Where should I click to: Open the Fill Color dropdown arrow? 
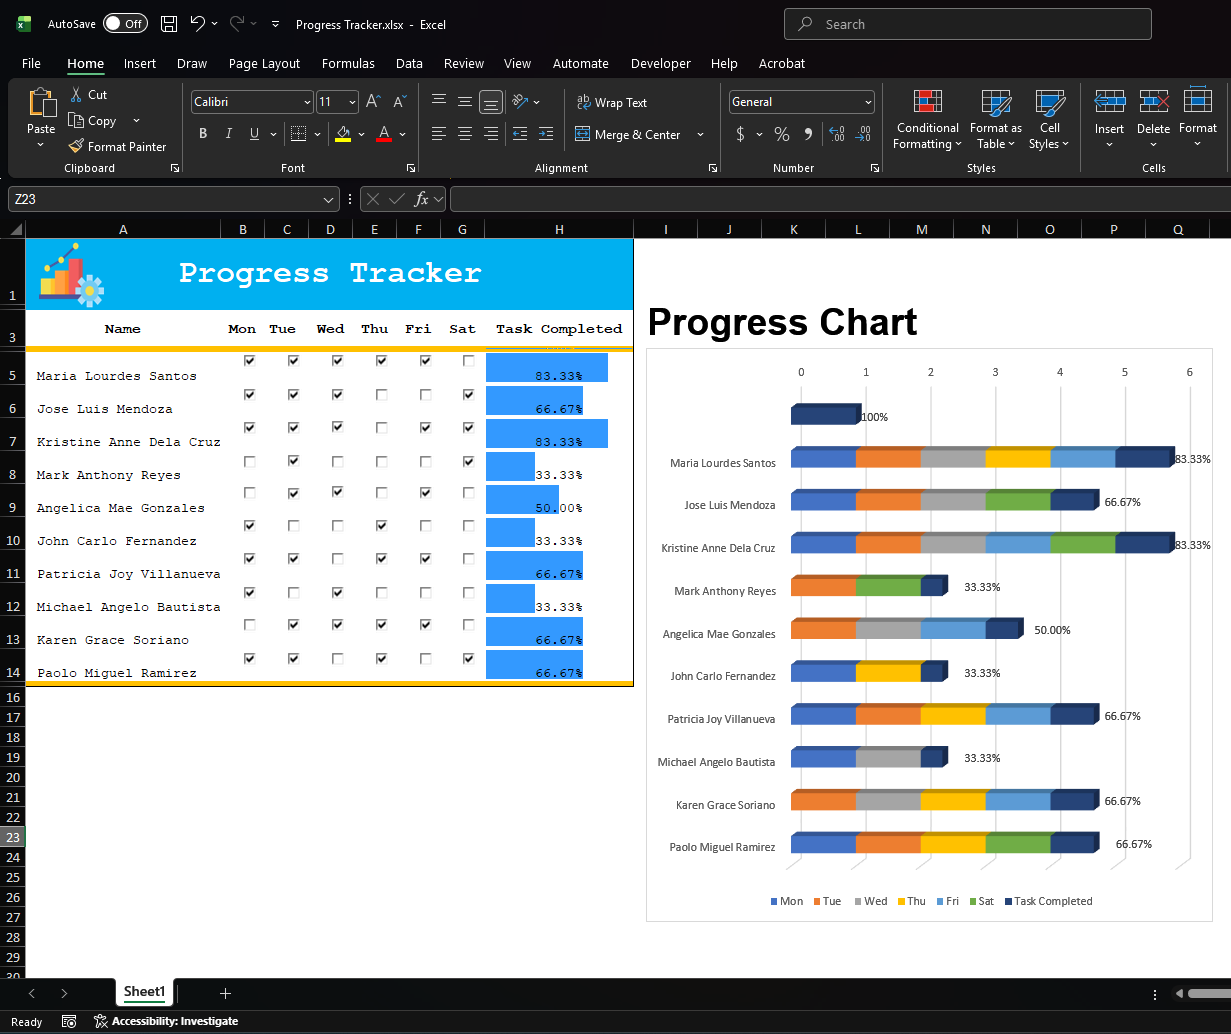tap(361, 133)
